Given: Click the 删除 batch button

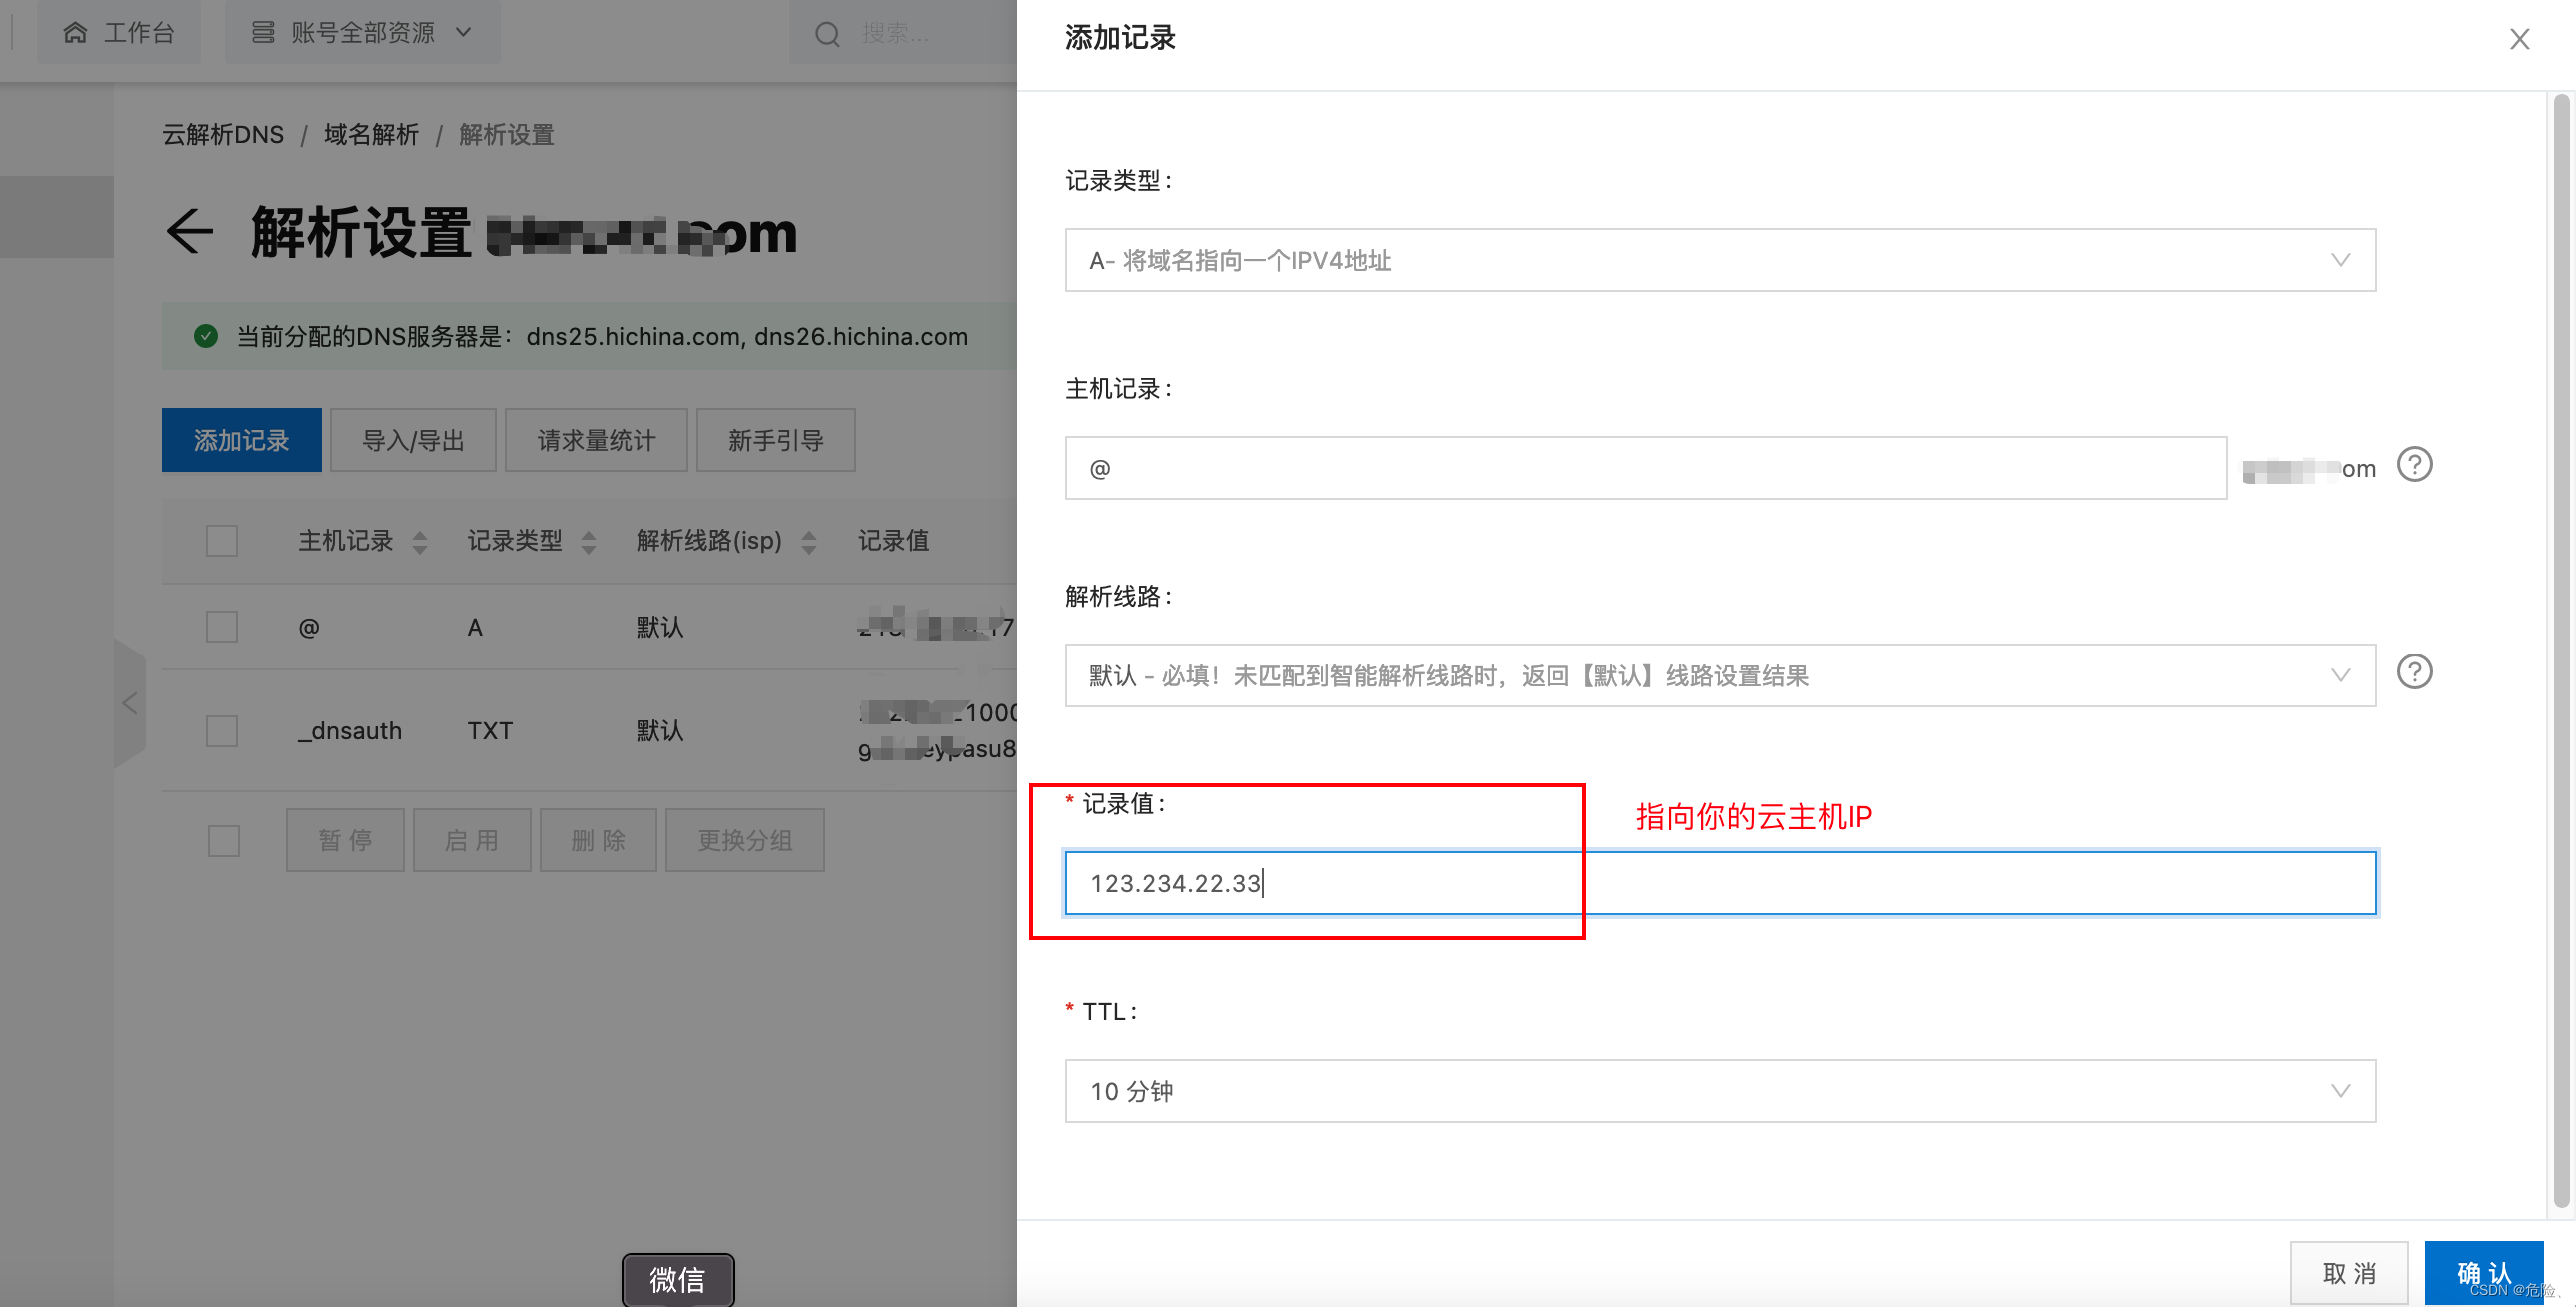Looking at the screenshot, I should point(598,840).
